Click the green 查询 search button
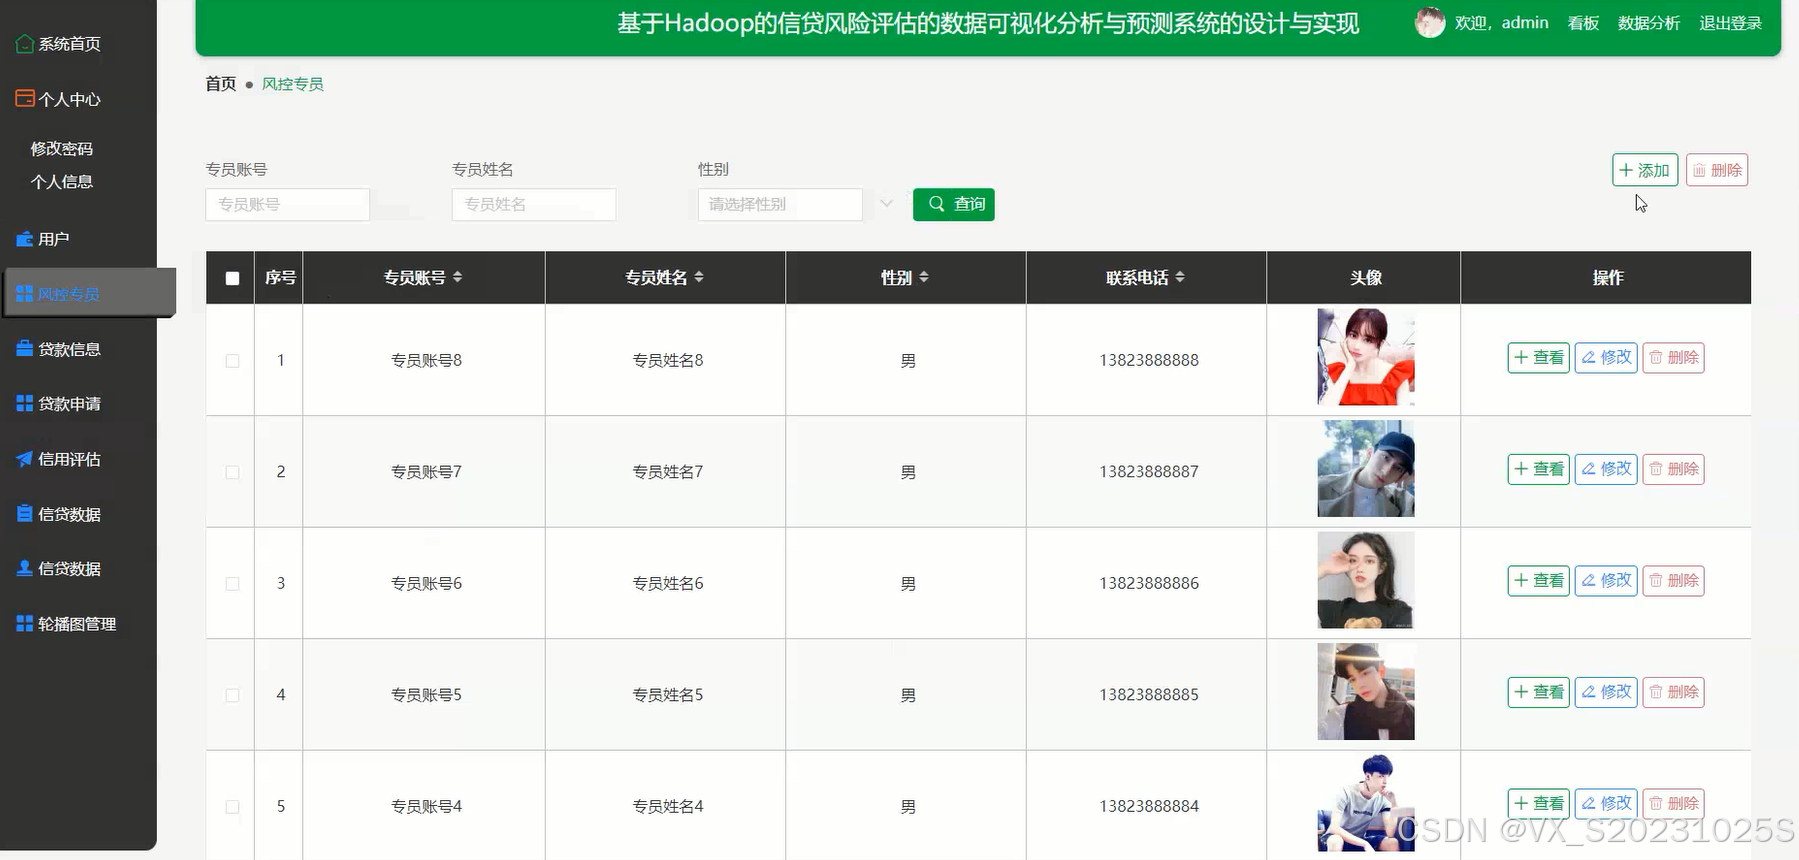1799x860 pixels. 954,204
